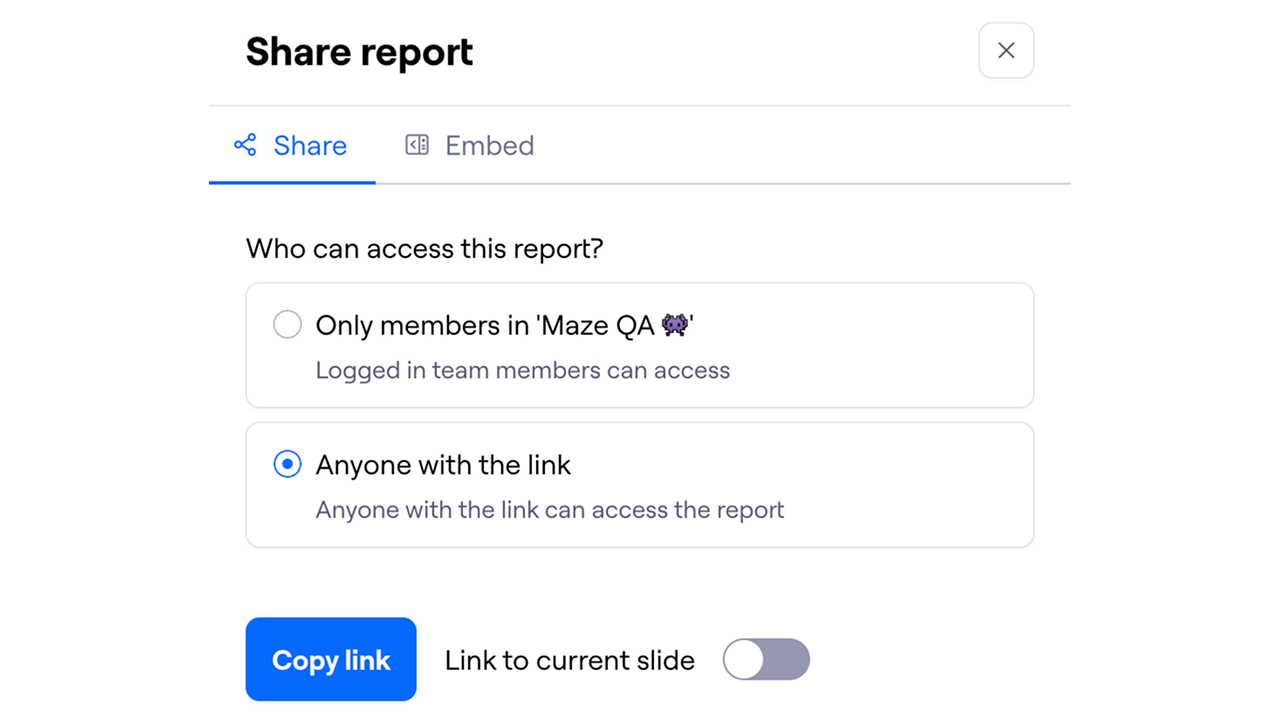Screen dimensions: 1280x720
Task: Close the Share report dialog
Action: (x=1006, y=51)
